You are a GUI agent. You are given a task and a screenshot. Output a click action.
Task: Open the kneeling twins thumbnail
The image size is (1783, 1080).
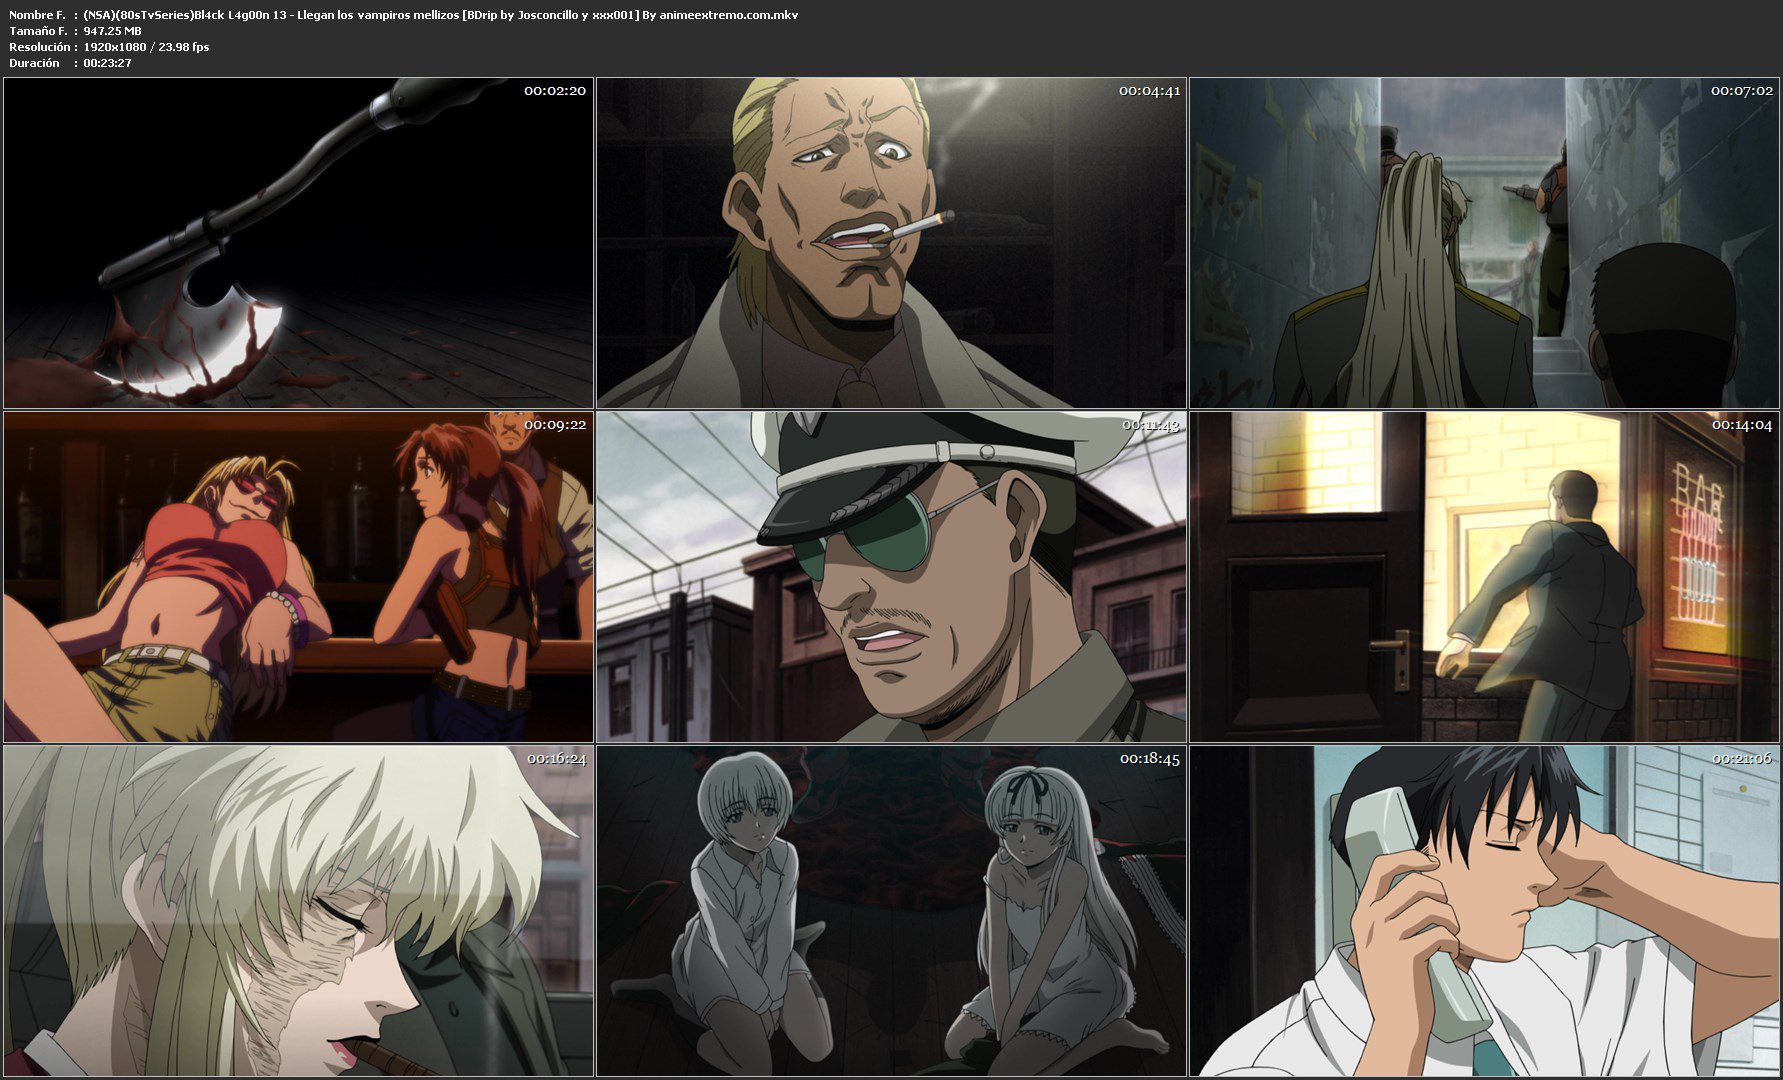[x=891, y=911]
